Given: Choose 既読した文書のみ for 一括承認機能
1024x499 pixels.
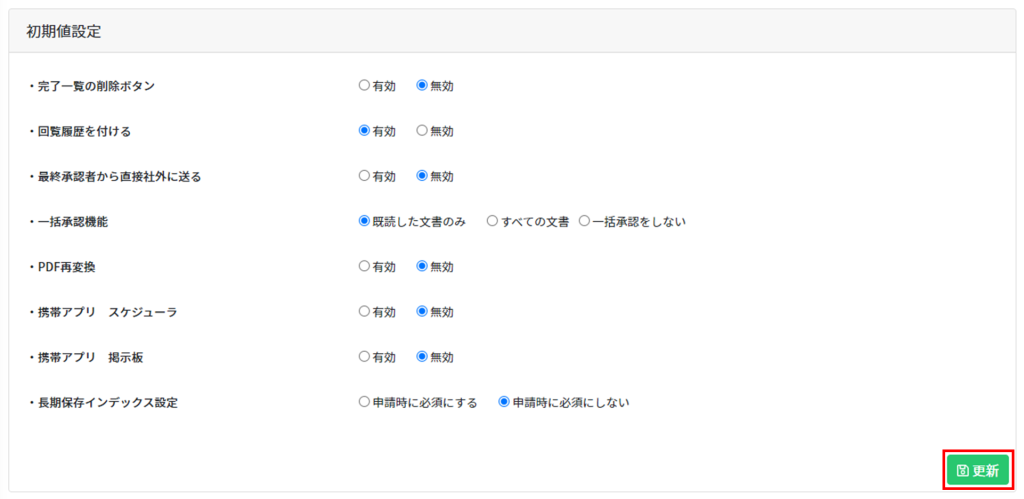Looking at the screenshot, I should pos(364,221).
